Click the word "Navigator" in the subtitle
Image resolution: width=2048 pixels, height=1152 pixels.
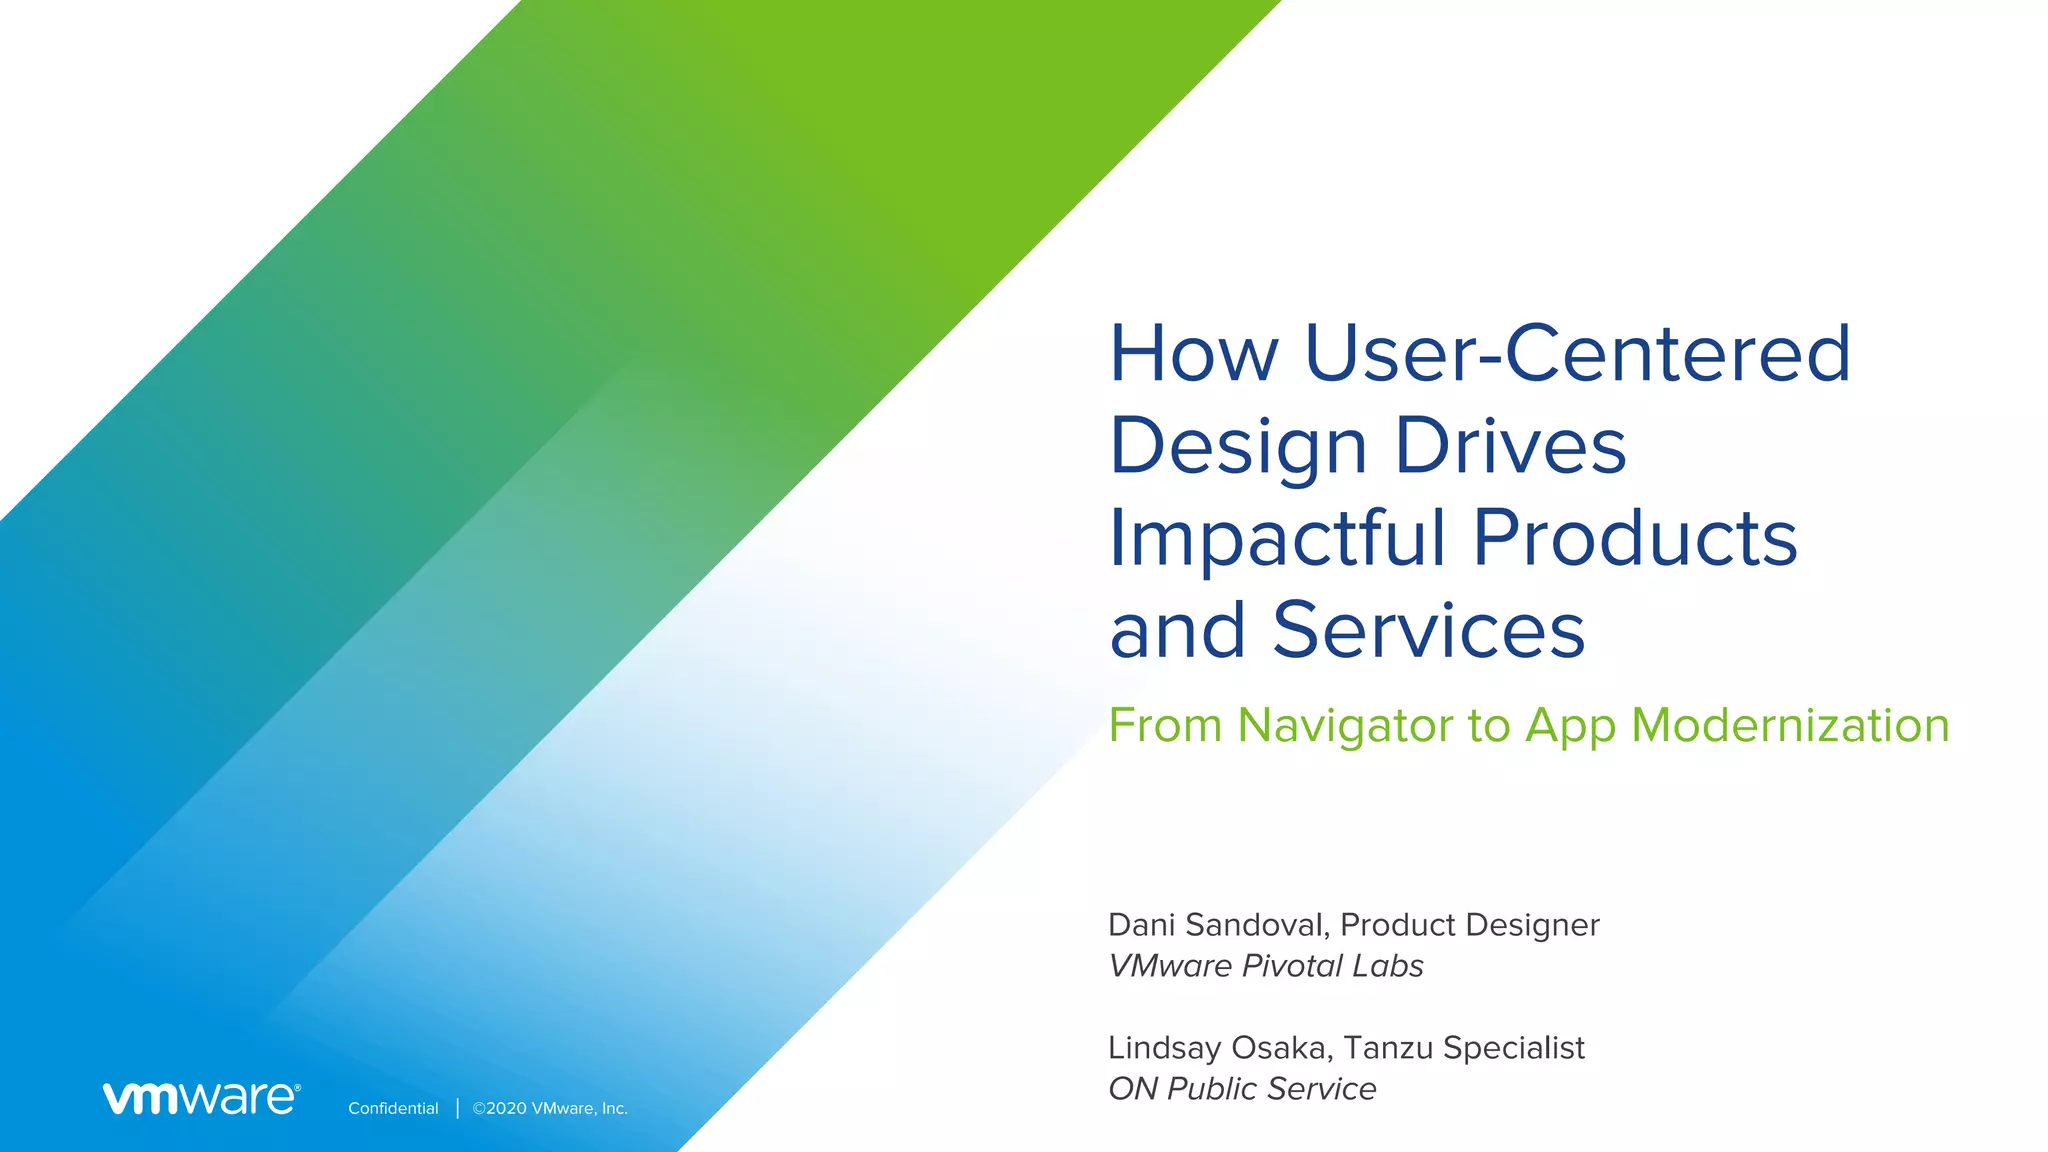1346,726
